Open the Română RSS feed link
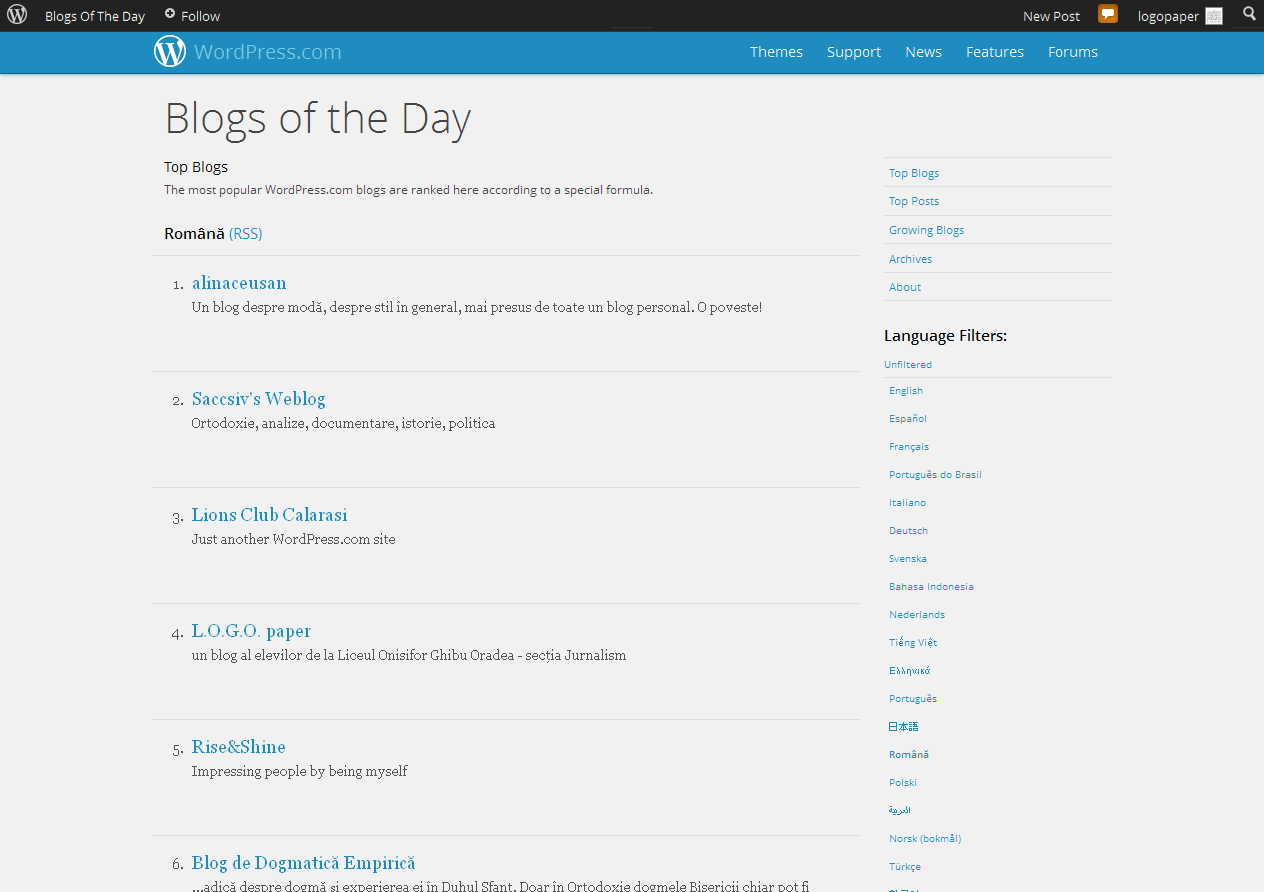This screenshot has height=892, width=1264. click(x=245, y=234)
